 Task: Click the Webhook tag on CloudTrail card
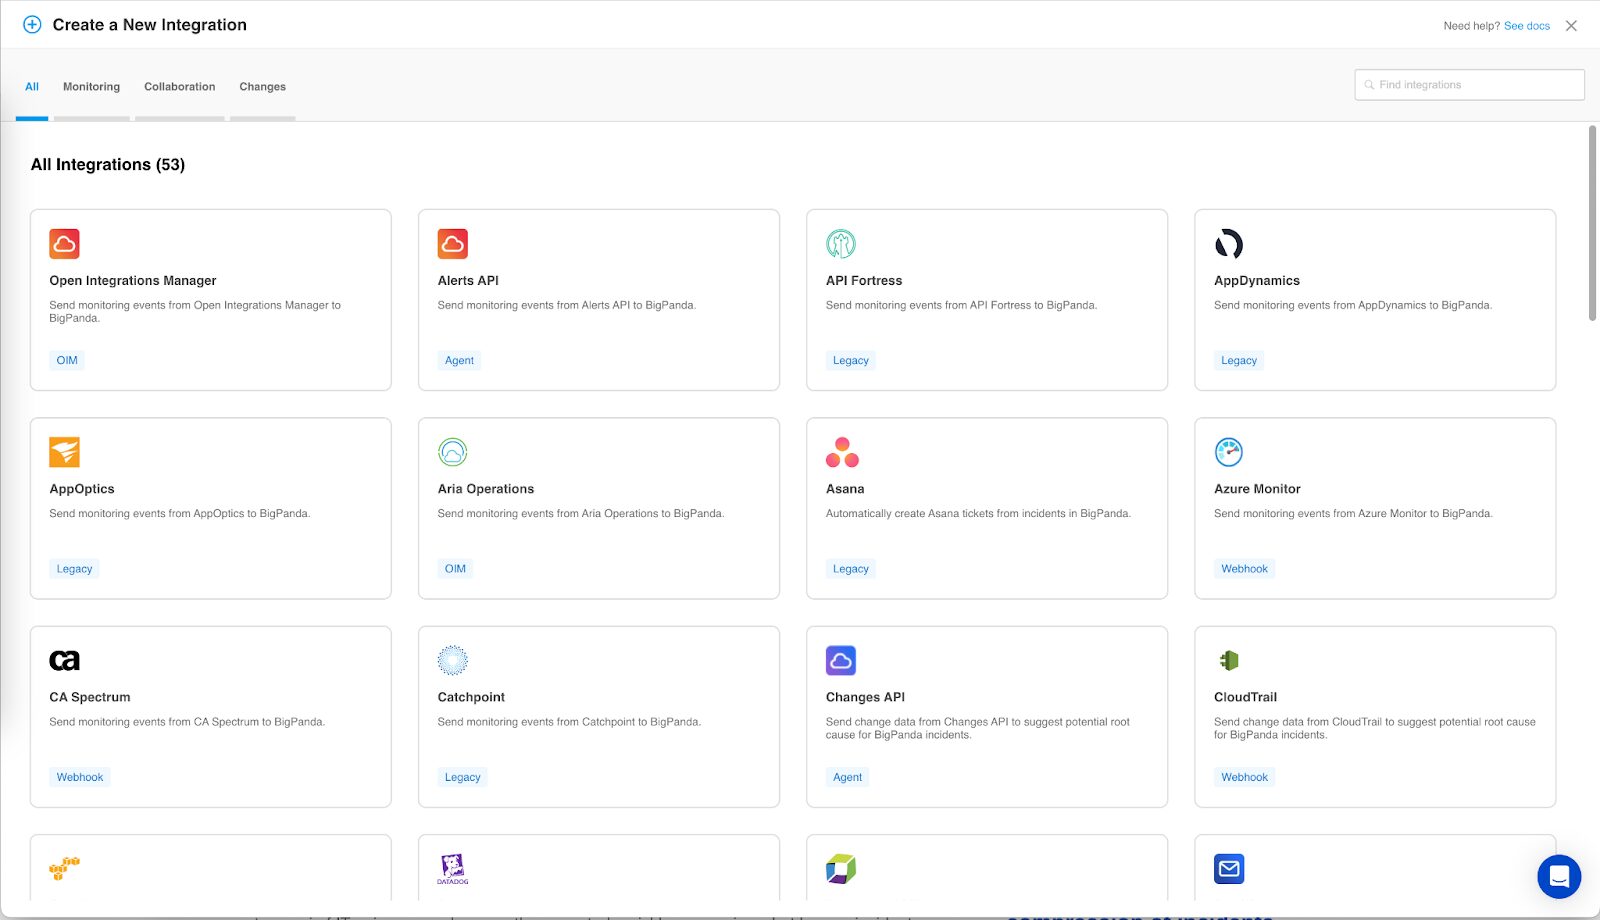click(x=1244, y=777)
